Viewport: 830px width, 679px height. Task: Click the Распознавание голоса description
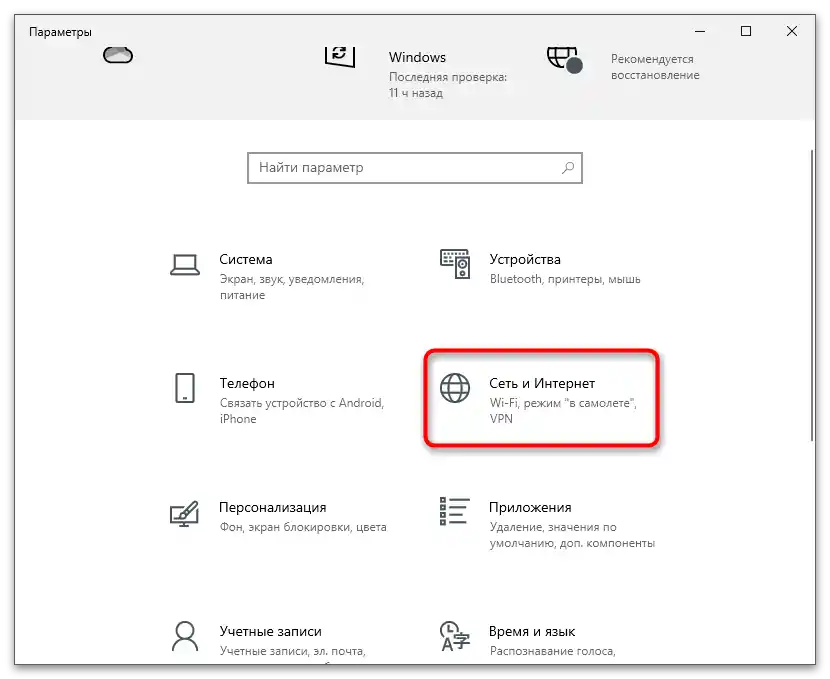click(553, 651)
